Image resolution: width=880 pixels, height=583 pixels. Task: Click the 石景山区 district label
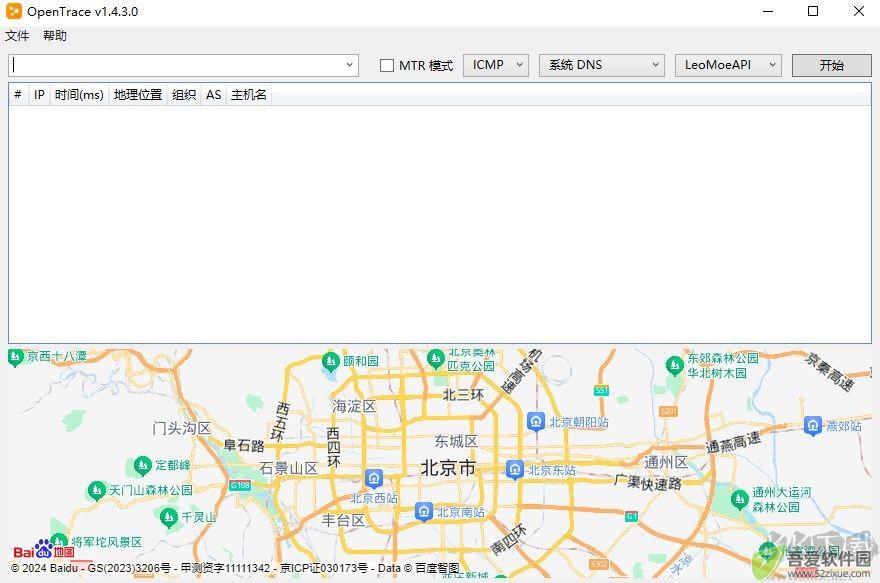[288, 467]
